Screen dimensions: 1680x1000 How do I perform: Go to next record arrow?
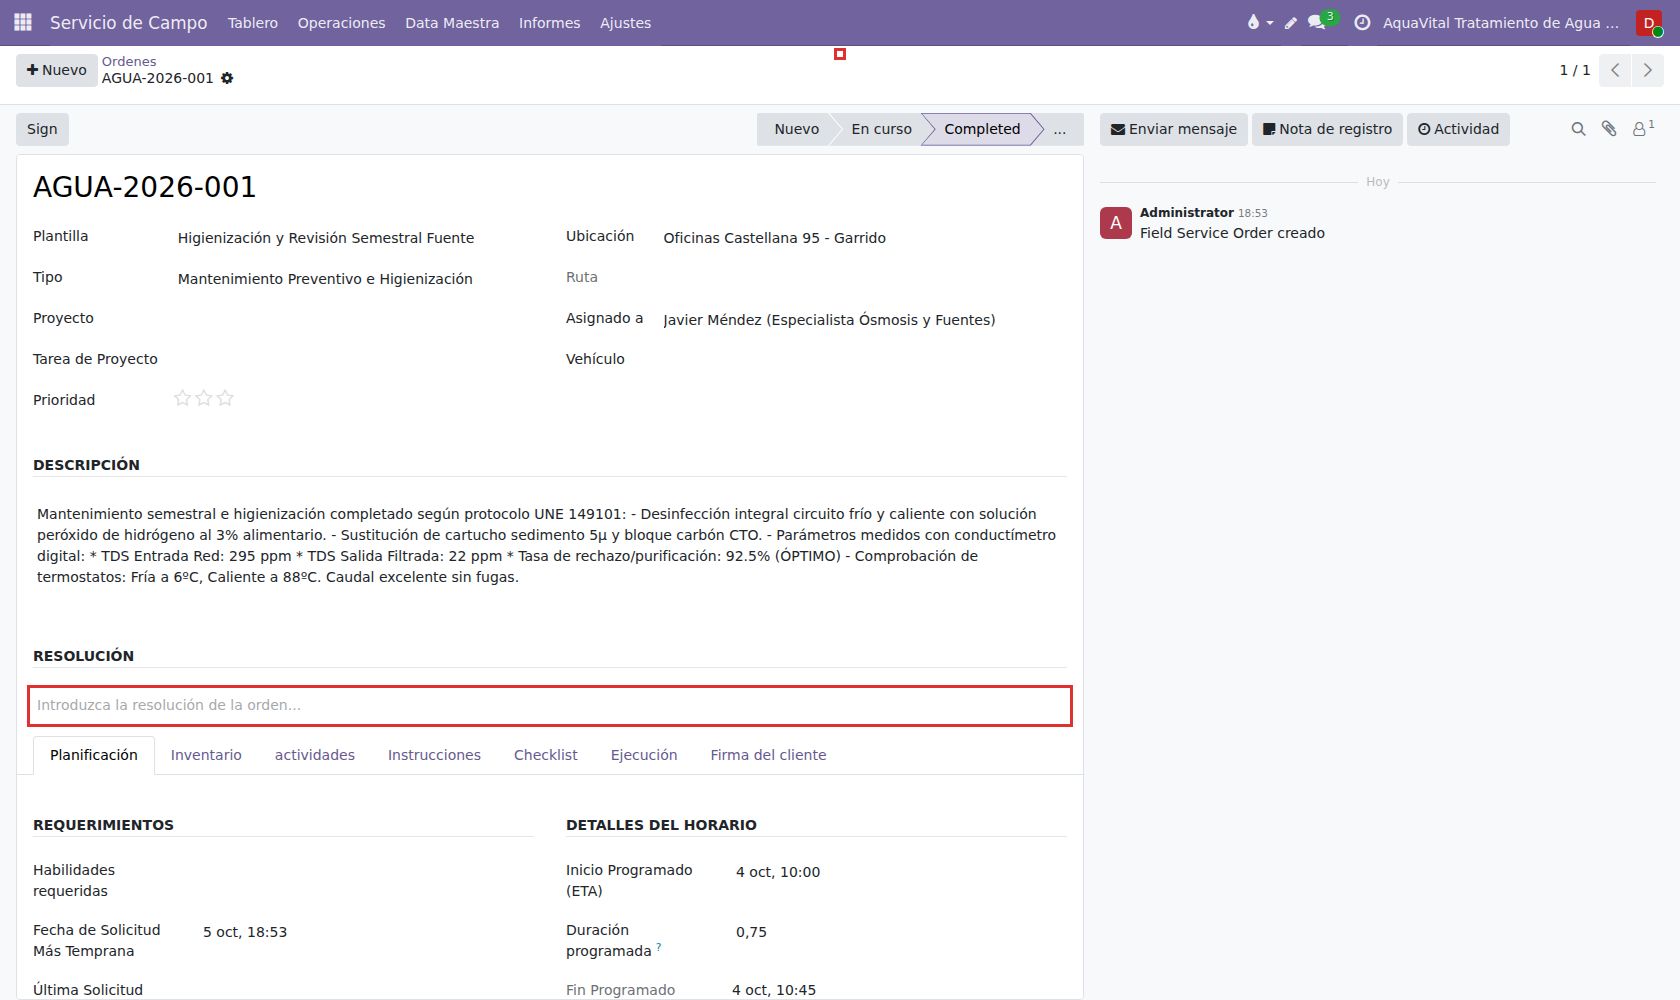[1648, 70]
